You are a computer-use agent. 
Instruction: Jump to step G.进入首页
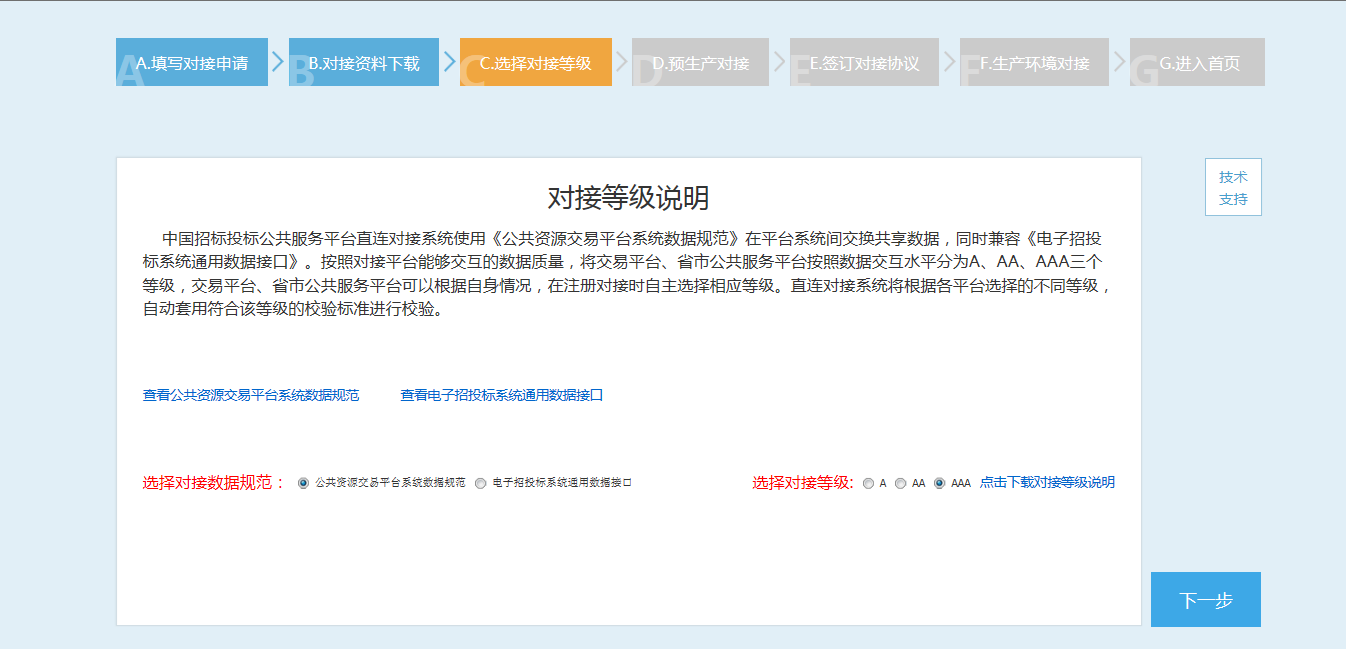coord(1198,63)
